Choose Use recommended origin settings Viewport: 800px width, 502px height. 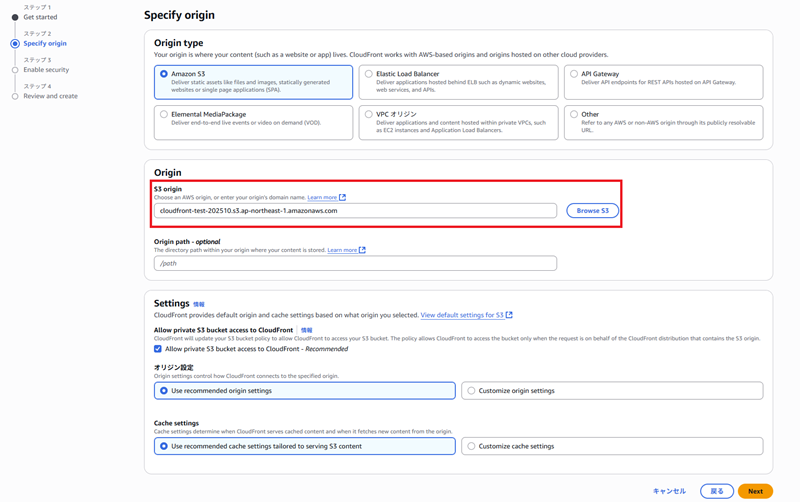(164, 391)
